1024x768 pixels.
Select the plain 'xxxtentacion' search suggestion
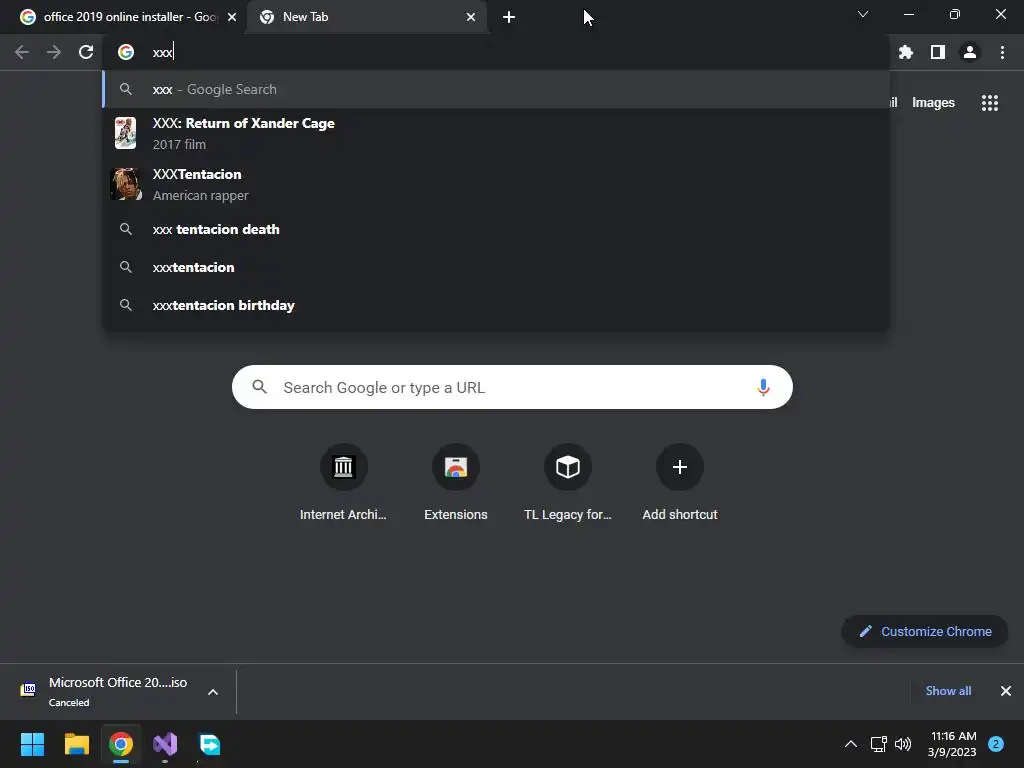click(496, 267)
